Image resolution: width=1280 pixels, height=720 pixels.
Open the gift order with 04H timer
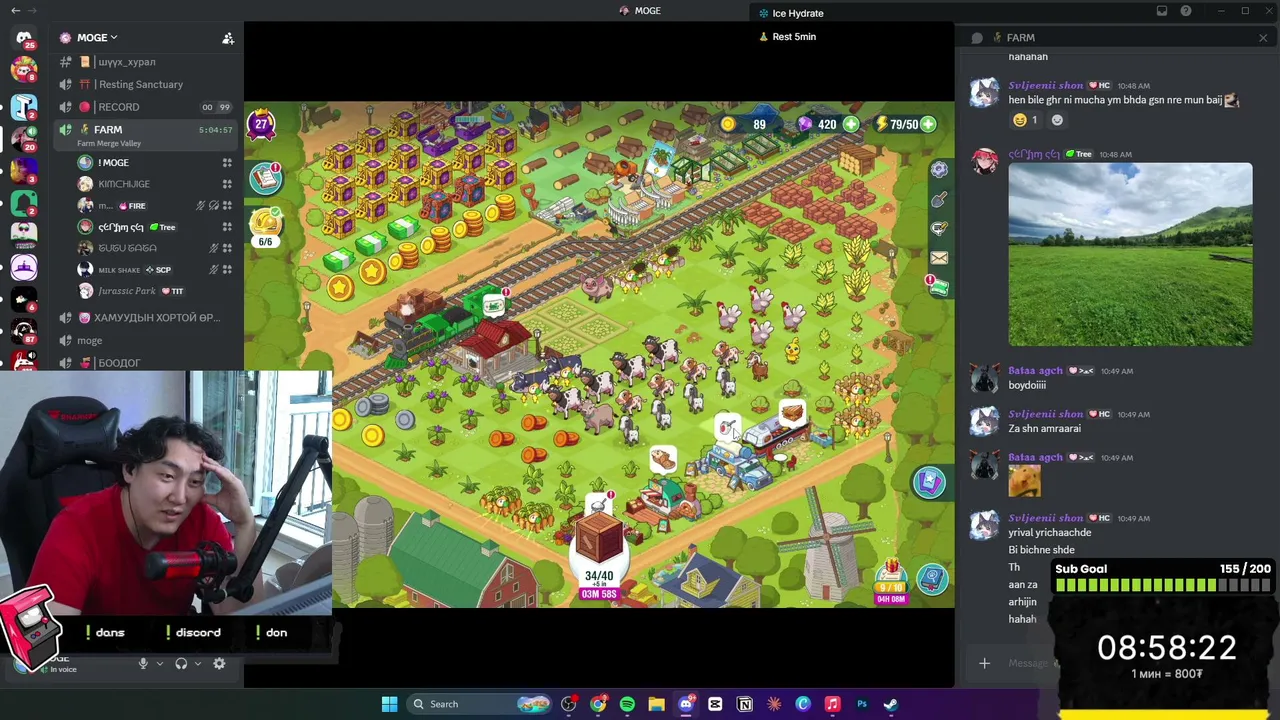[x=890, y=582]
